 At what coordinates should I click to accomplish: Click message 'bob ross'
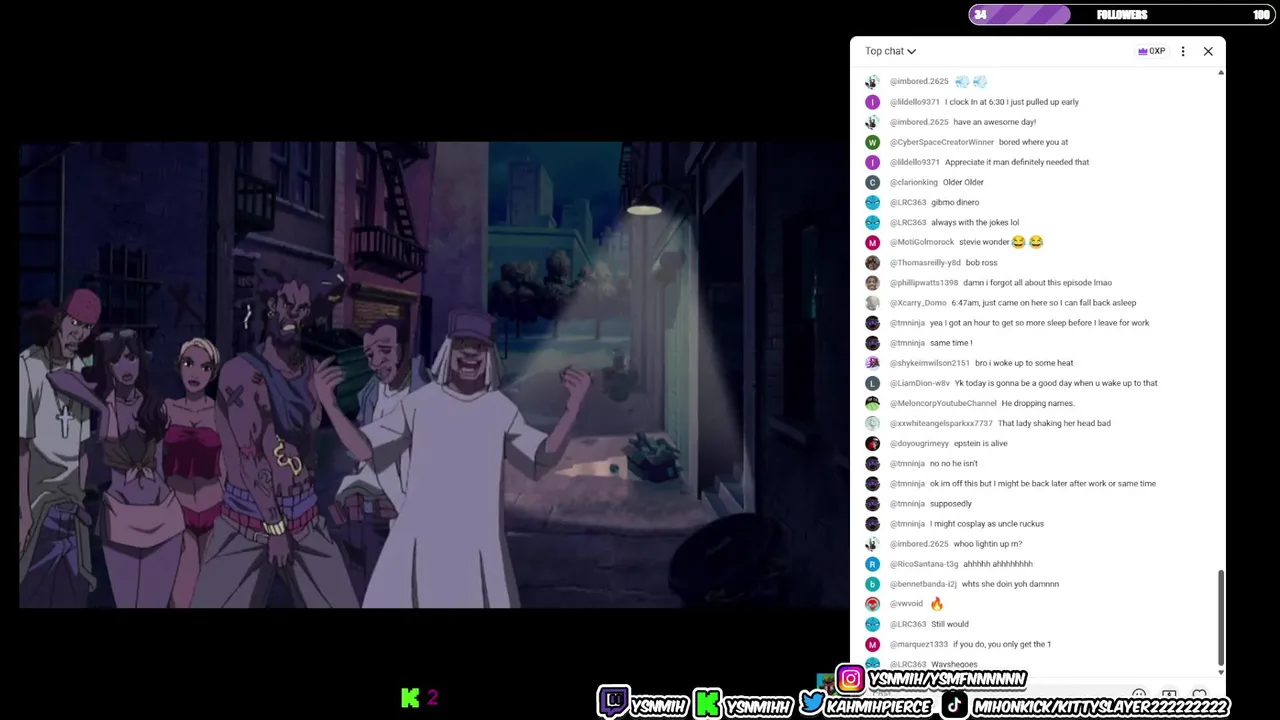pos(981,263)
